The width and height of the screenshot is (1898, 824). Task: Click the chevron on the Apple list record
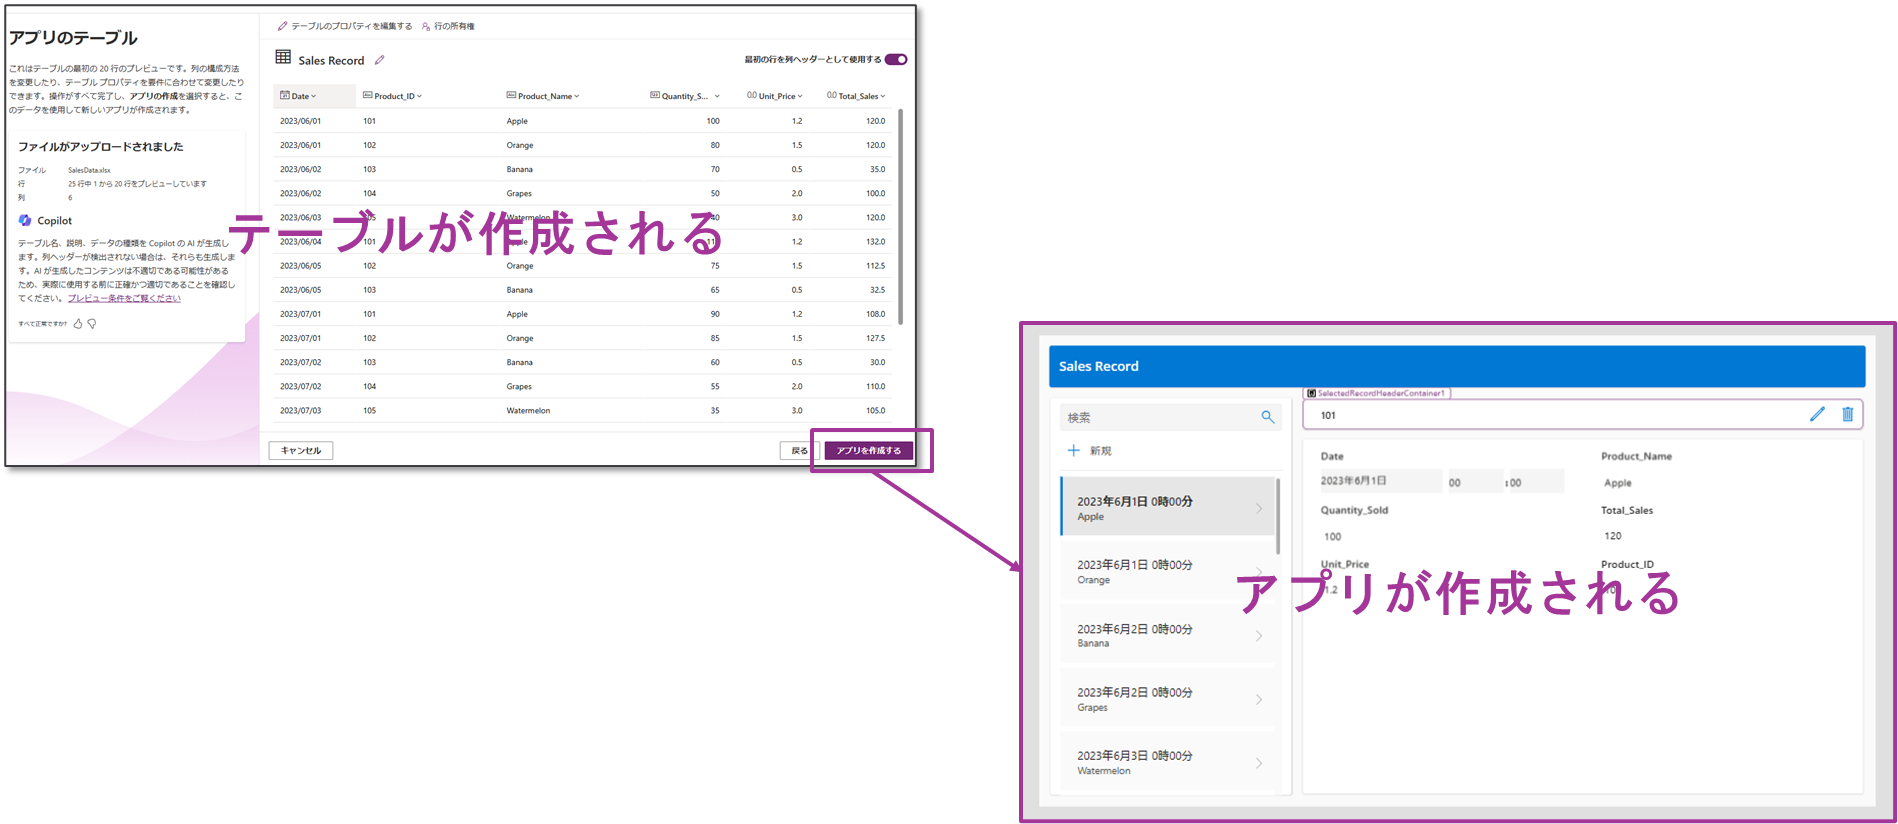pos(1259,508)
